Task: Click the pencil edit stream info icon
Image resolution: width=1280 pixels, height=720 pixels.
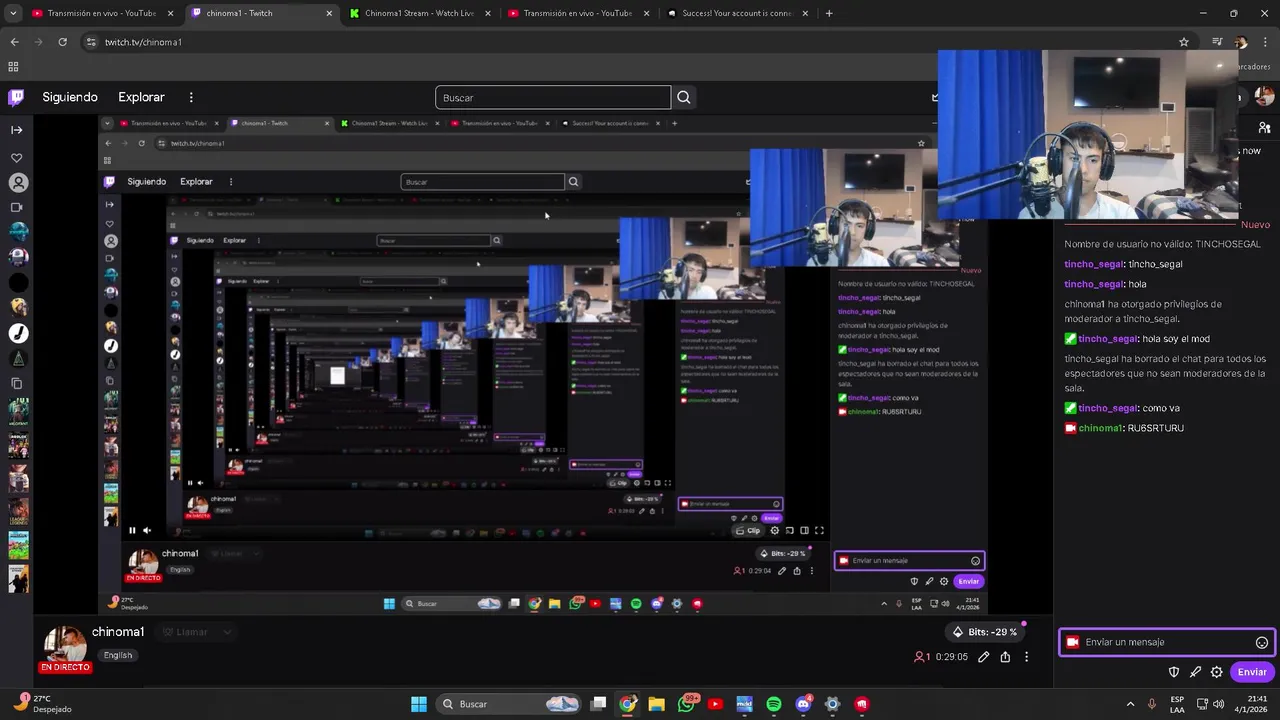Action: [x=984, y=657]
